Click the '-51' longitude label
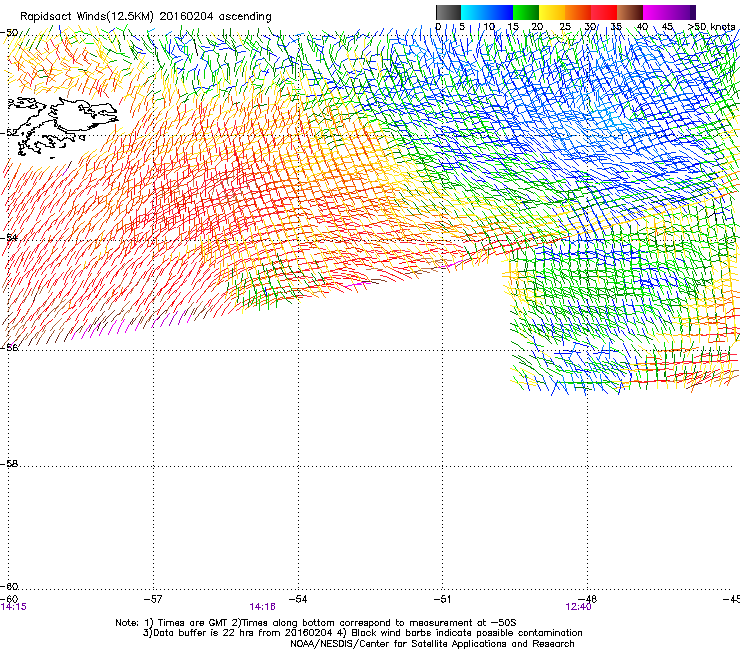Image resolution: width=740 pixels, height=650 pixels. [442, 599]
